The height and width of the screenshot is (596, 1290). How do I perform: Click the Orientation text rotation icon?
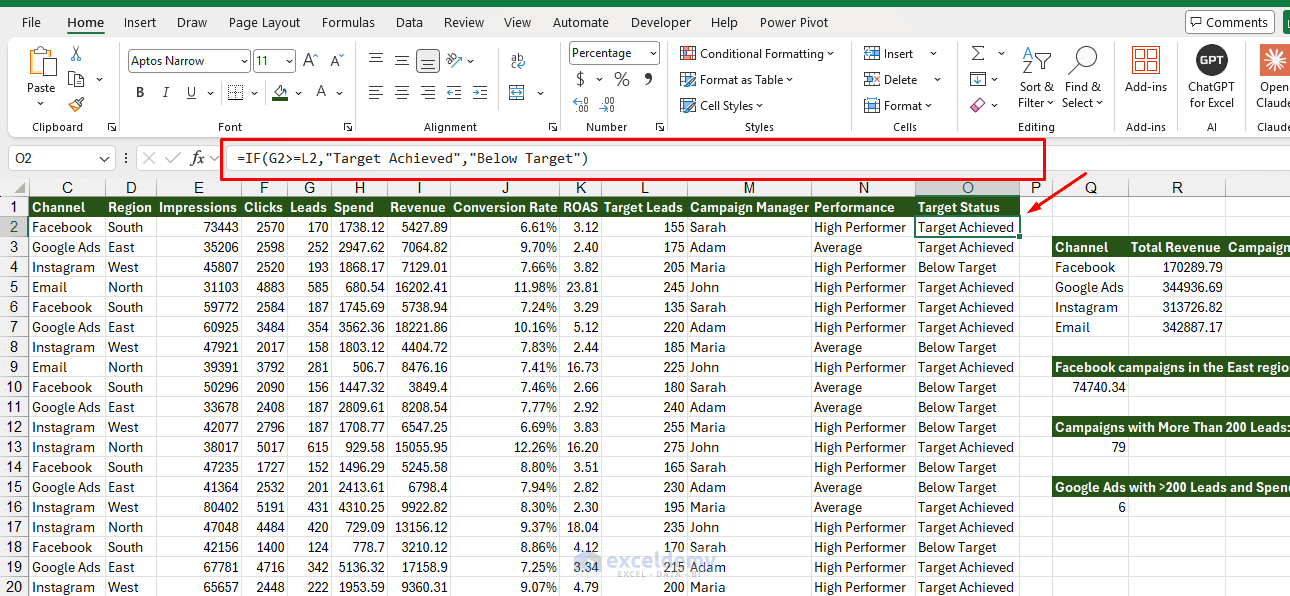click(456, 61)
